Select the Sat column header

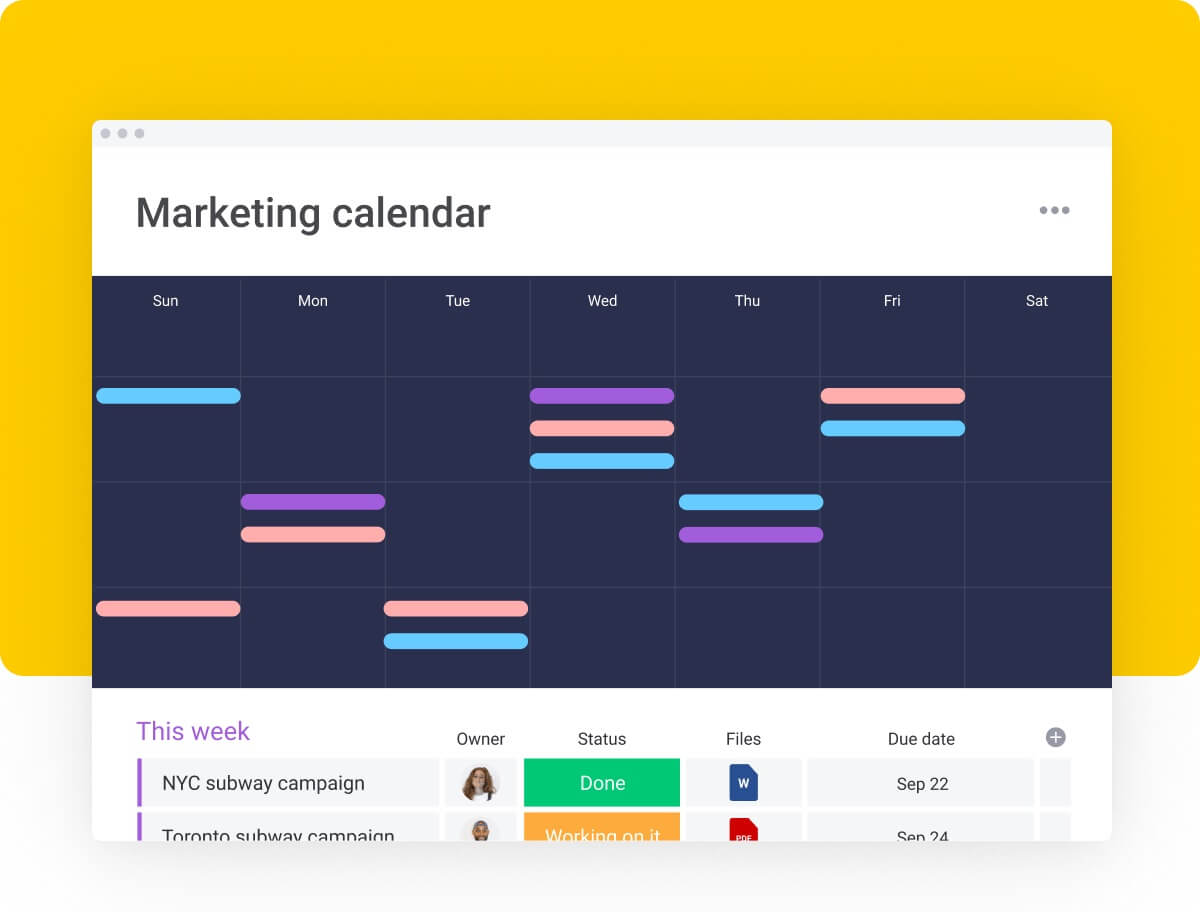(x=1036, y=300)
